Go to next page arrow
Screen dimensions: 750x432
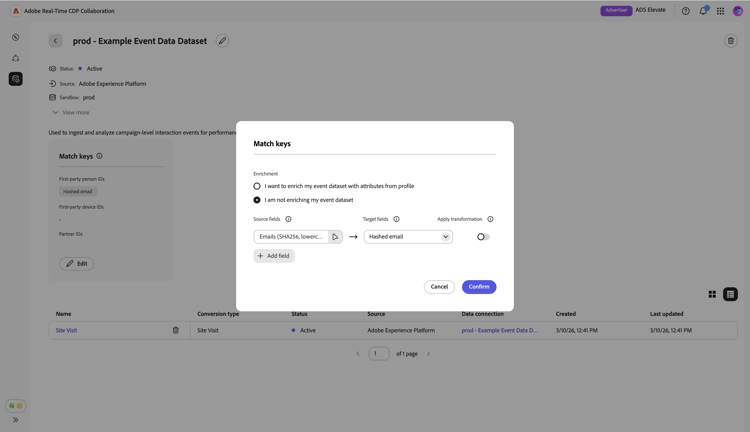coord(429,354)
